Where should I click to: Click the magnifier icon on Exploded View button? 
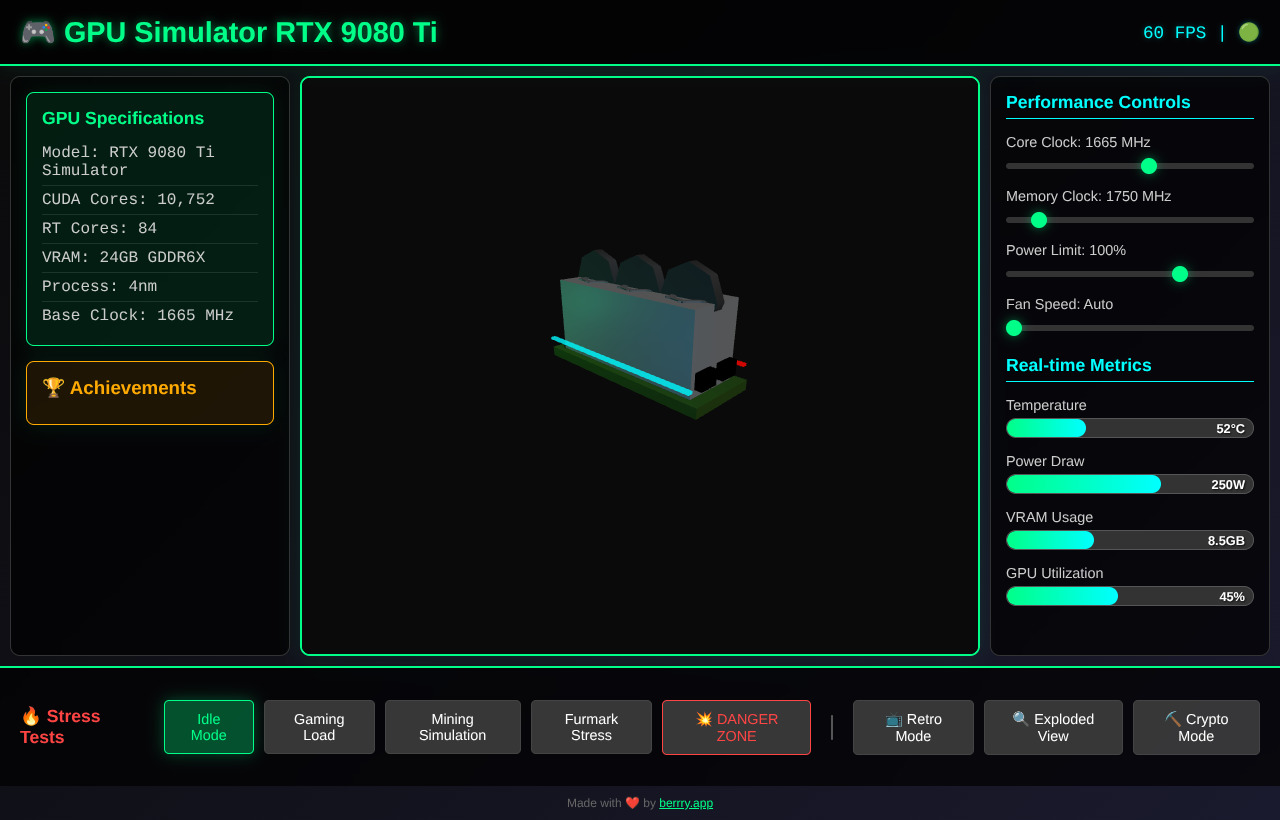(1020, 718)
